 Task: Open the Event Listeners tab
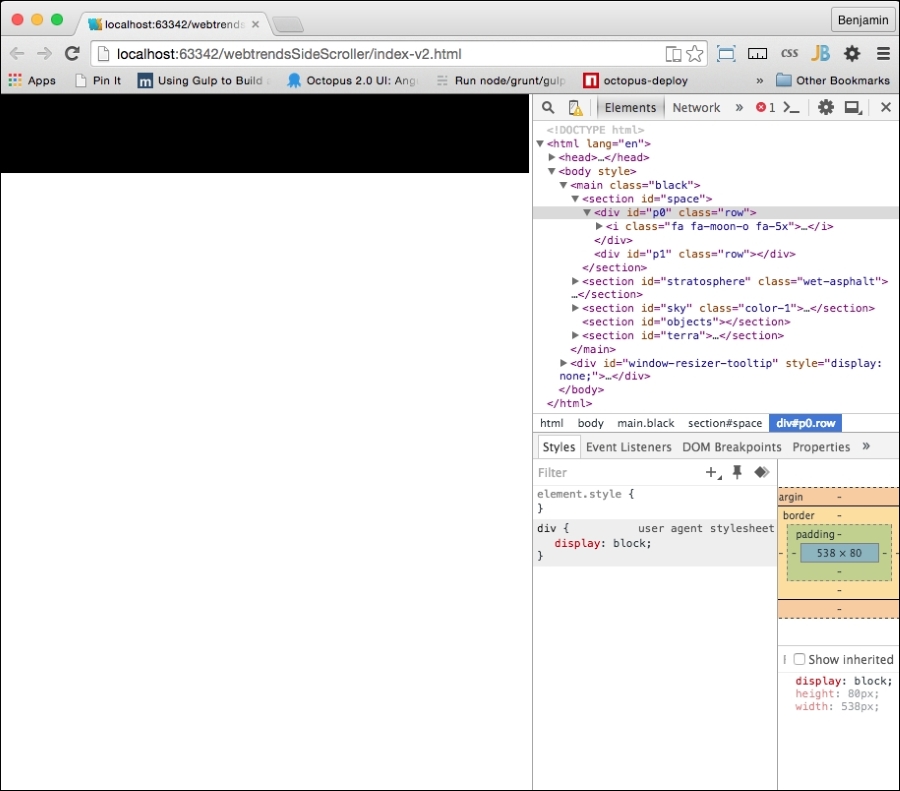(628, 447)
